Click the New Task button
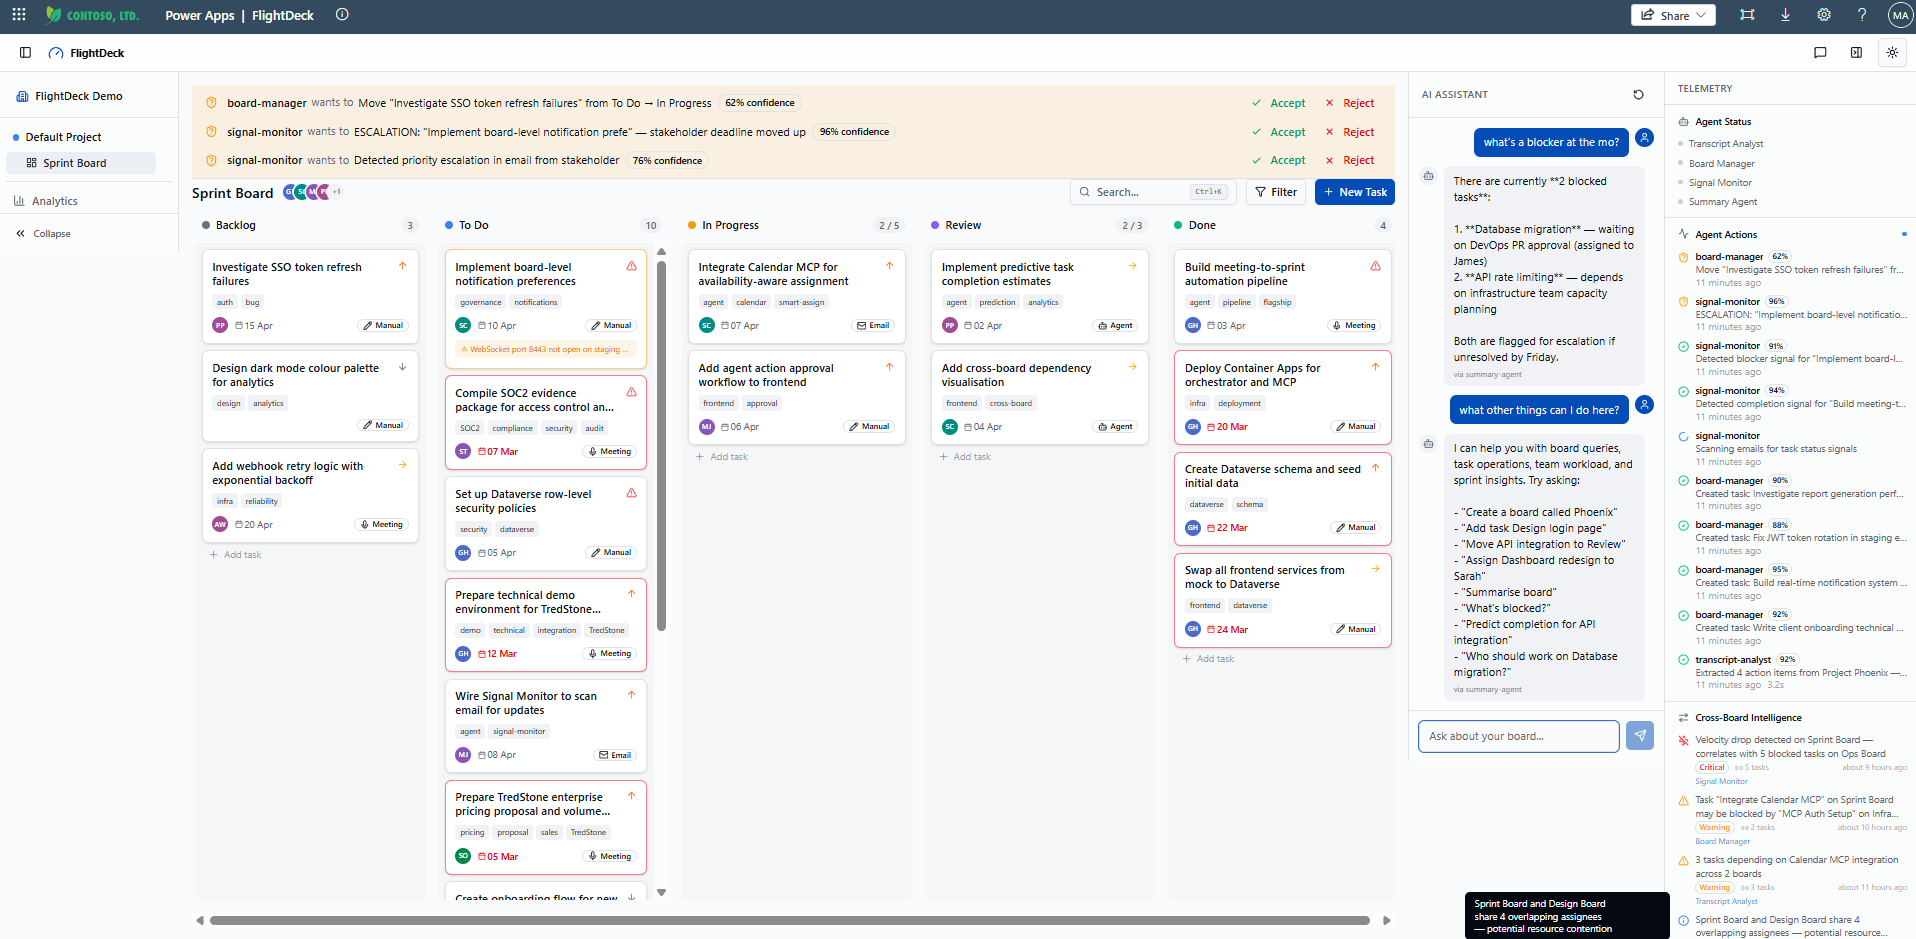 pos(1355,192)
